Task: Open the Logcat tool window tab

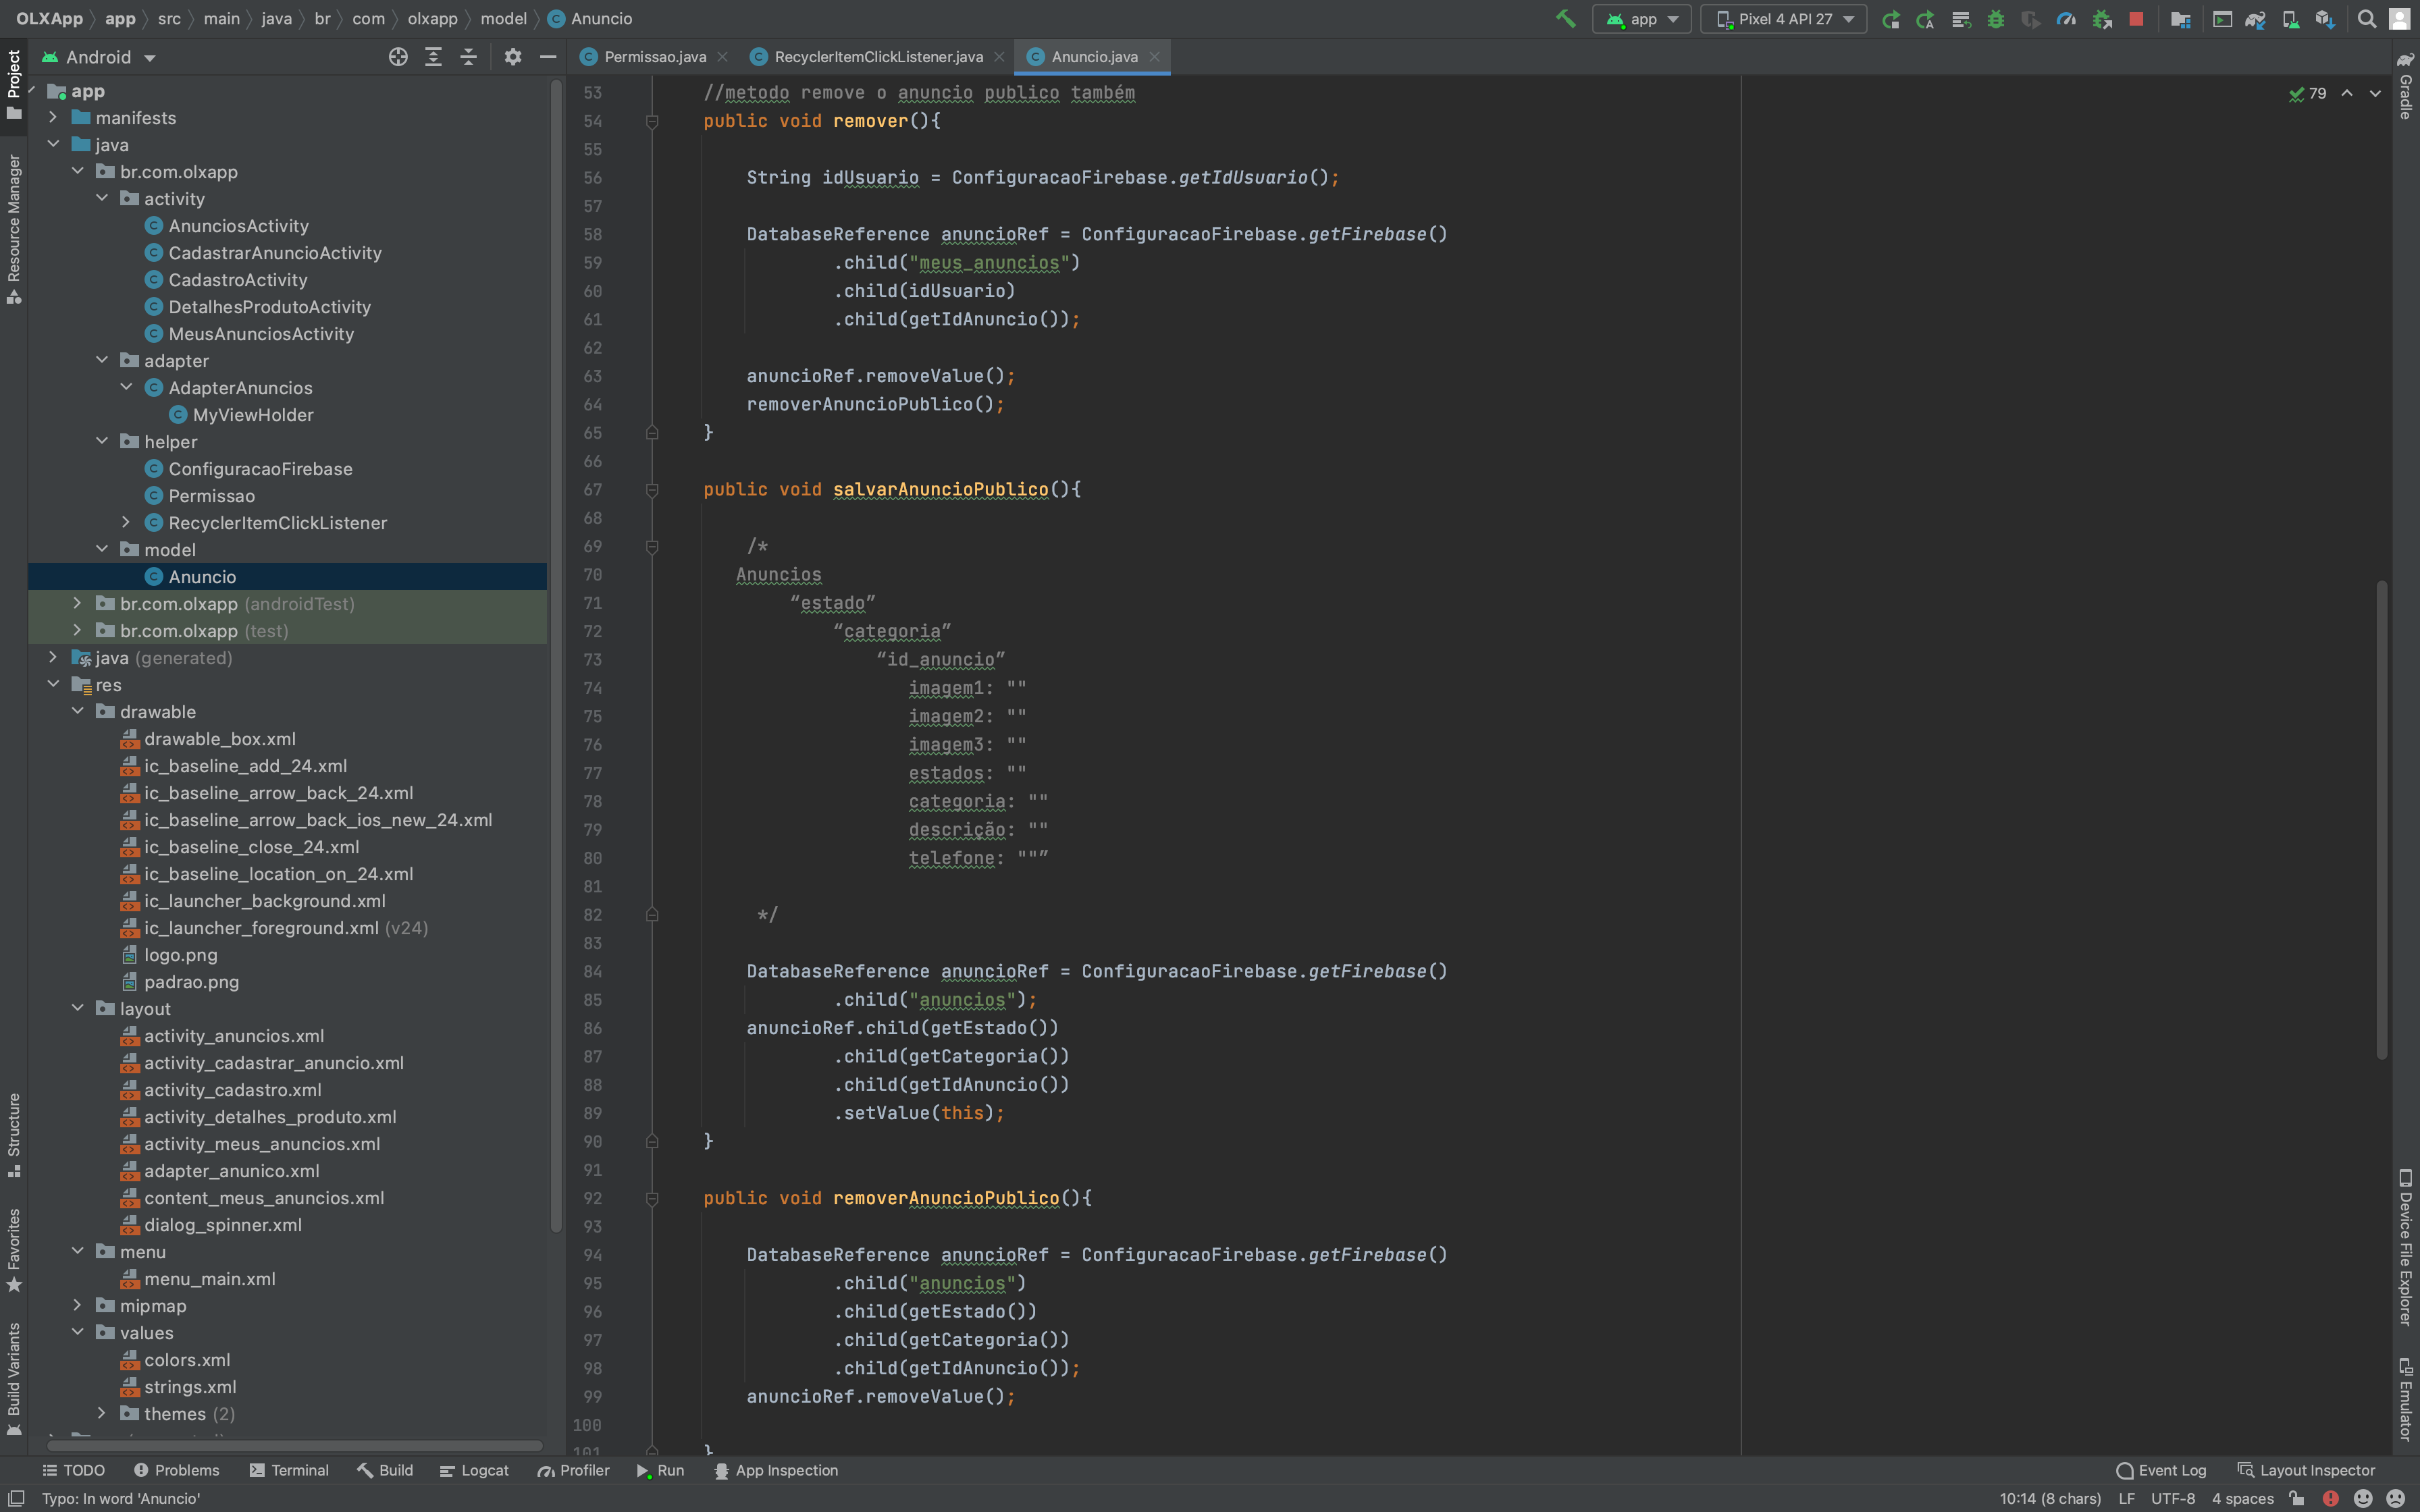Action: 474,1470
